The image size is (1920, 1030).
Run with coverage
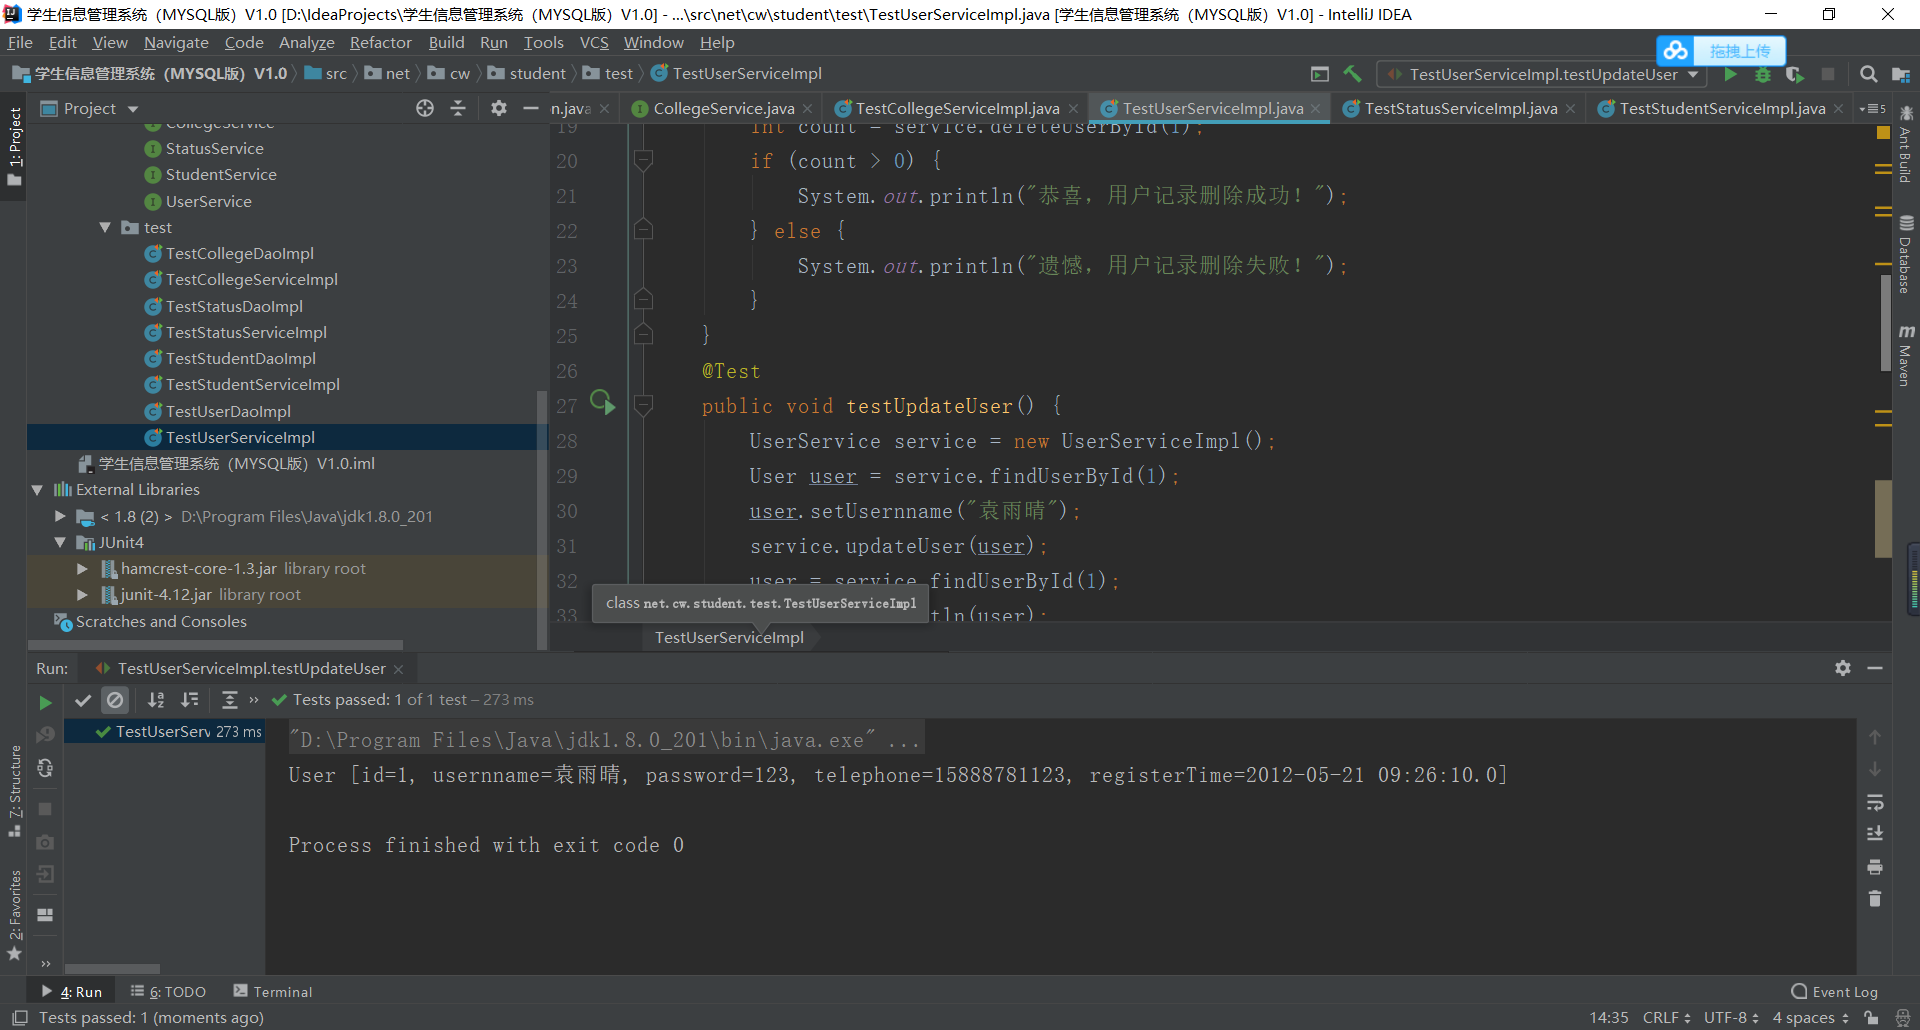(1796, 74)
